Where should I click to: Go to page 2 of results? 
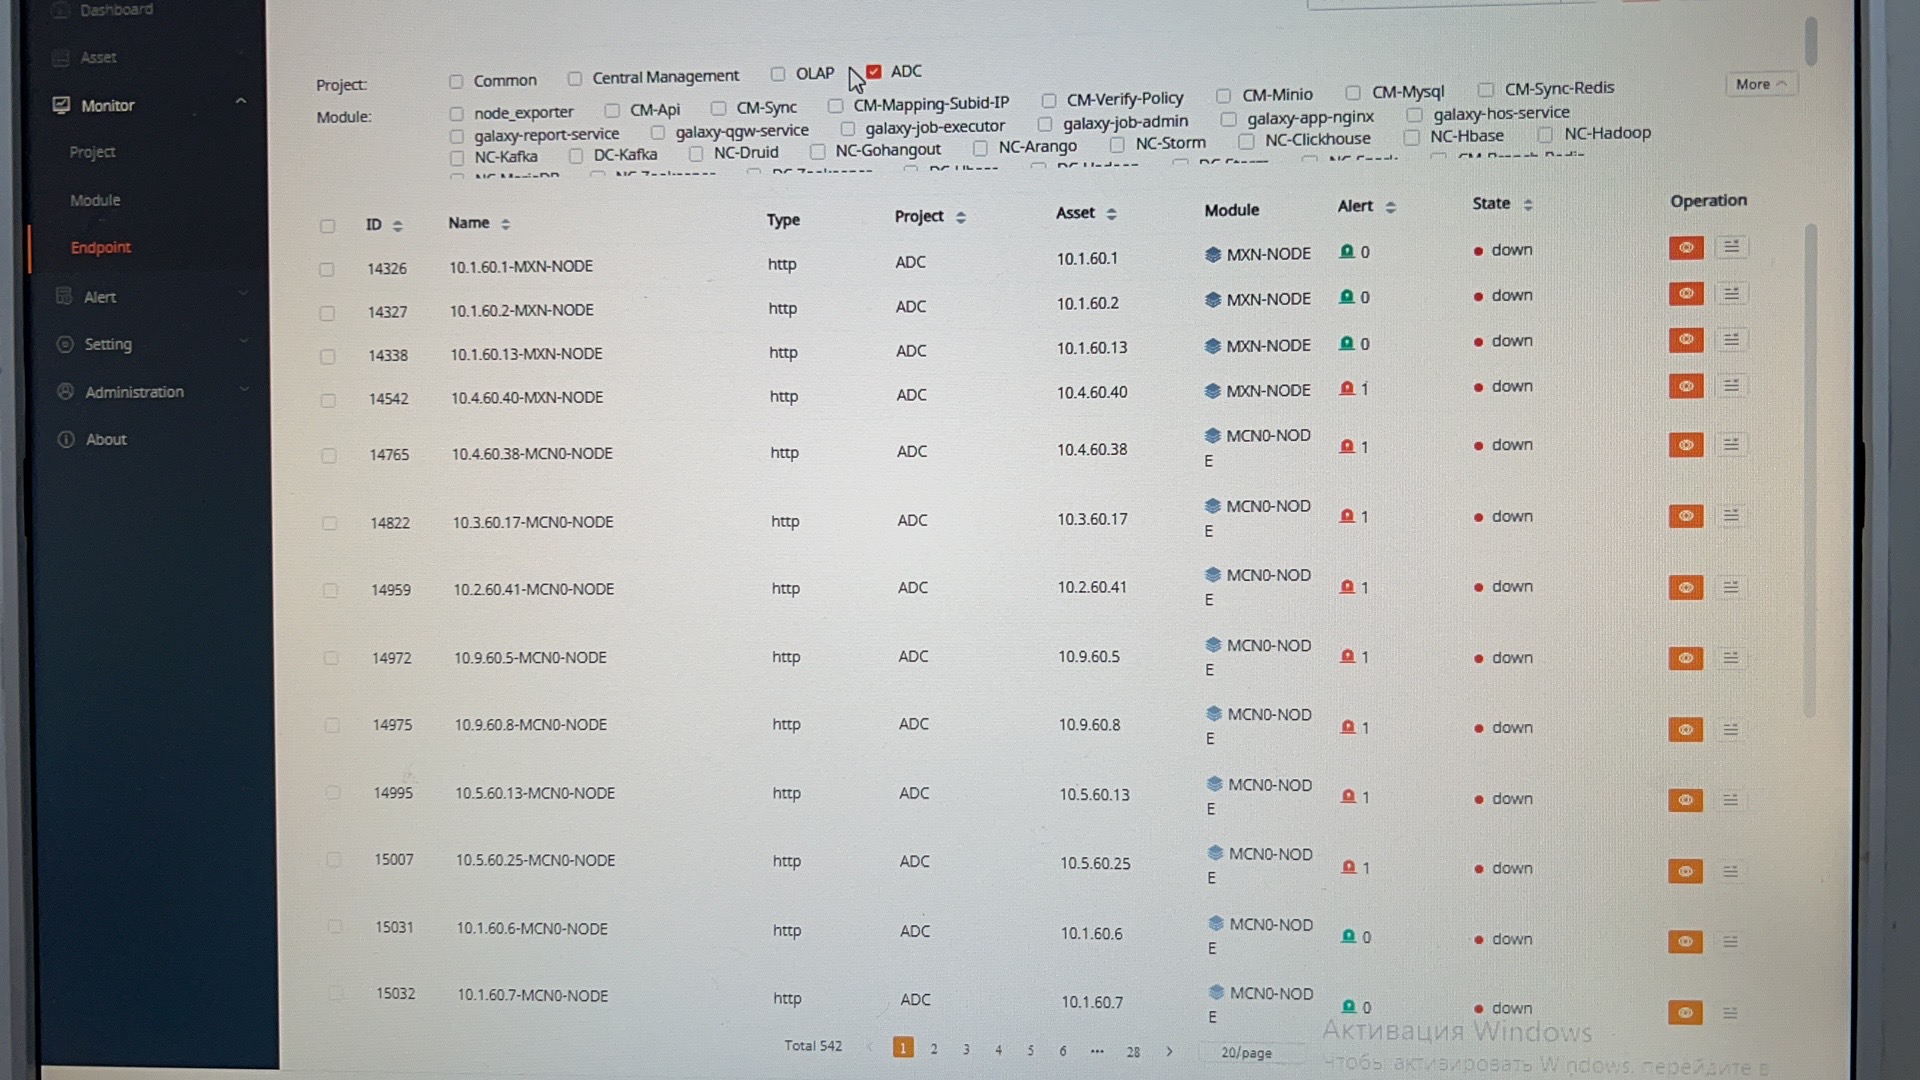934,1050
